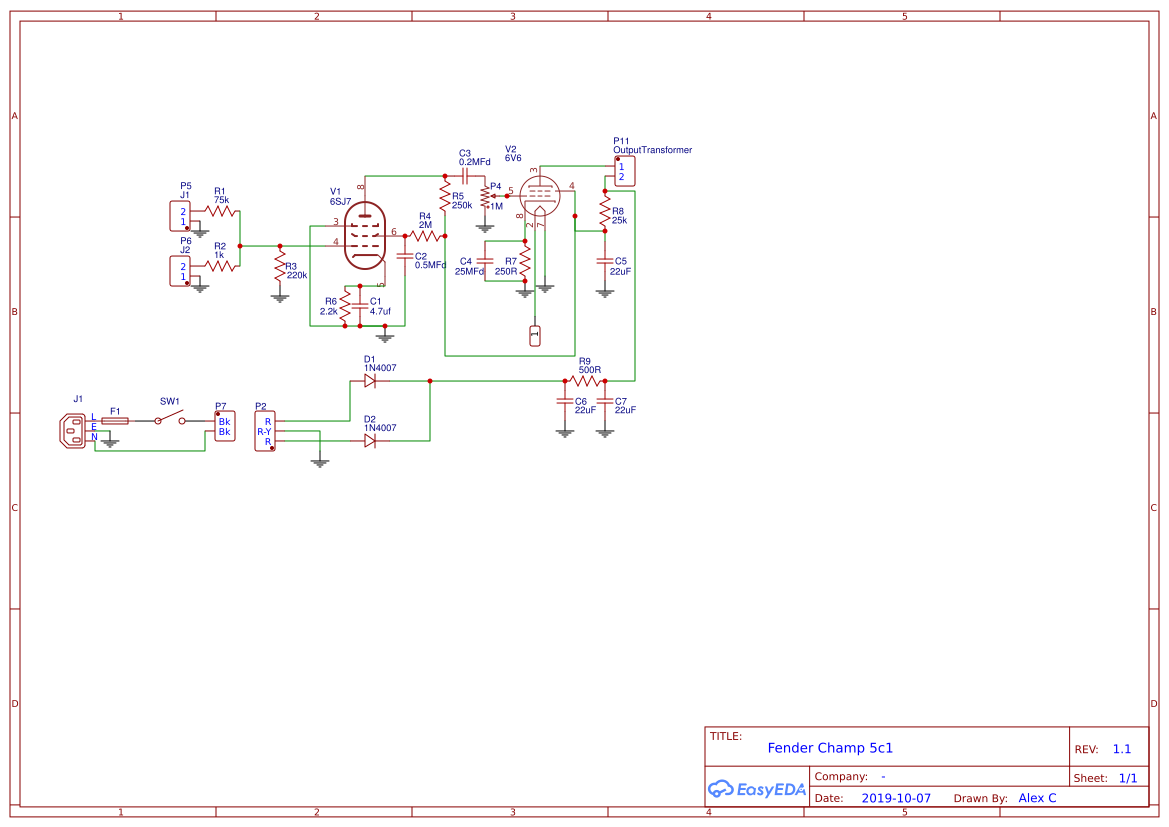This screenshot has height=827, width=1169.
Task: Select the SW1 power switch symbol
Action: [170, 418]
